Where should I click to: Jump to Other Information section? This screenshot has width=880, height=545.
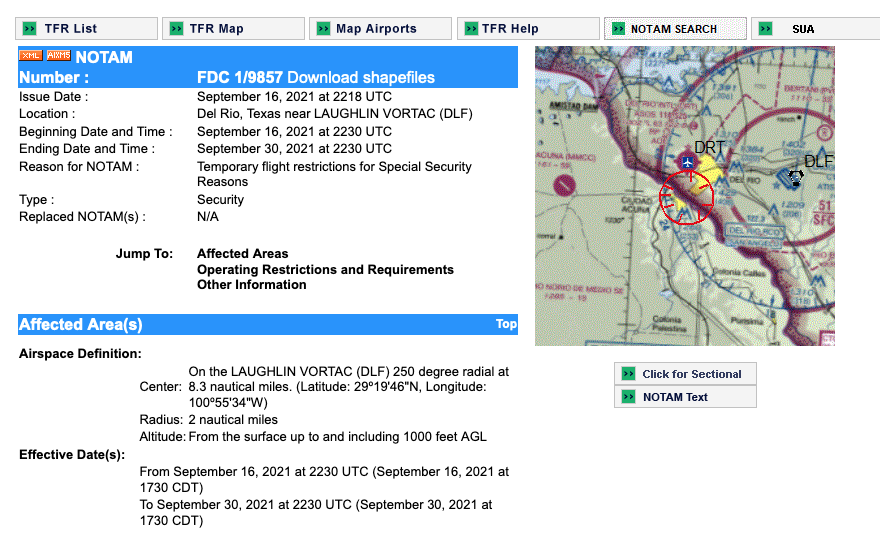(251, 285)
